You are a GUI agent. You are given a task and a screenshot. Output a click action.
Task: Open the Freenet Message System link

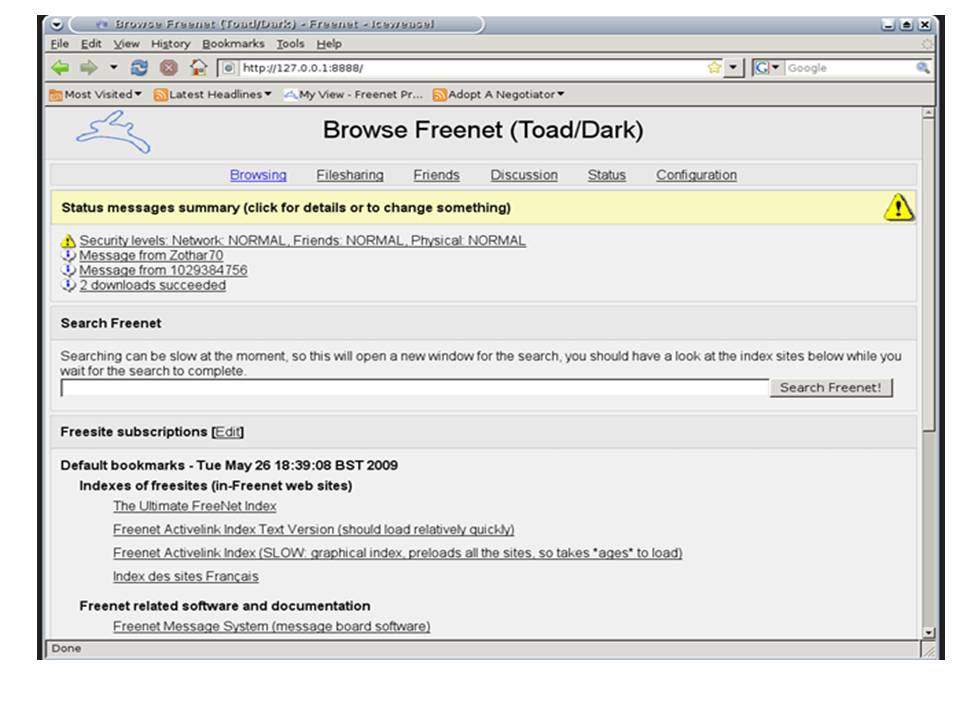point(272,626)
